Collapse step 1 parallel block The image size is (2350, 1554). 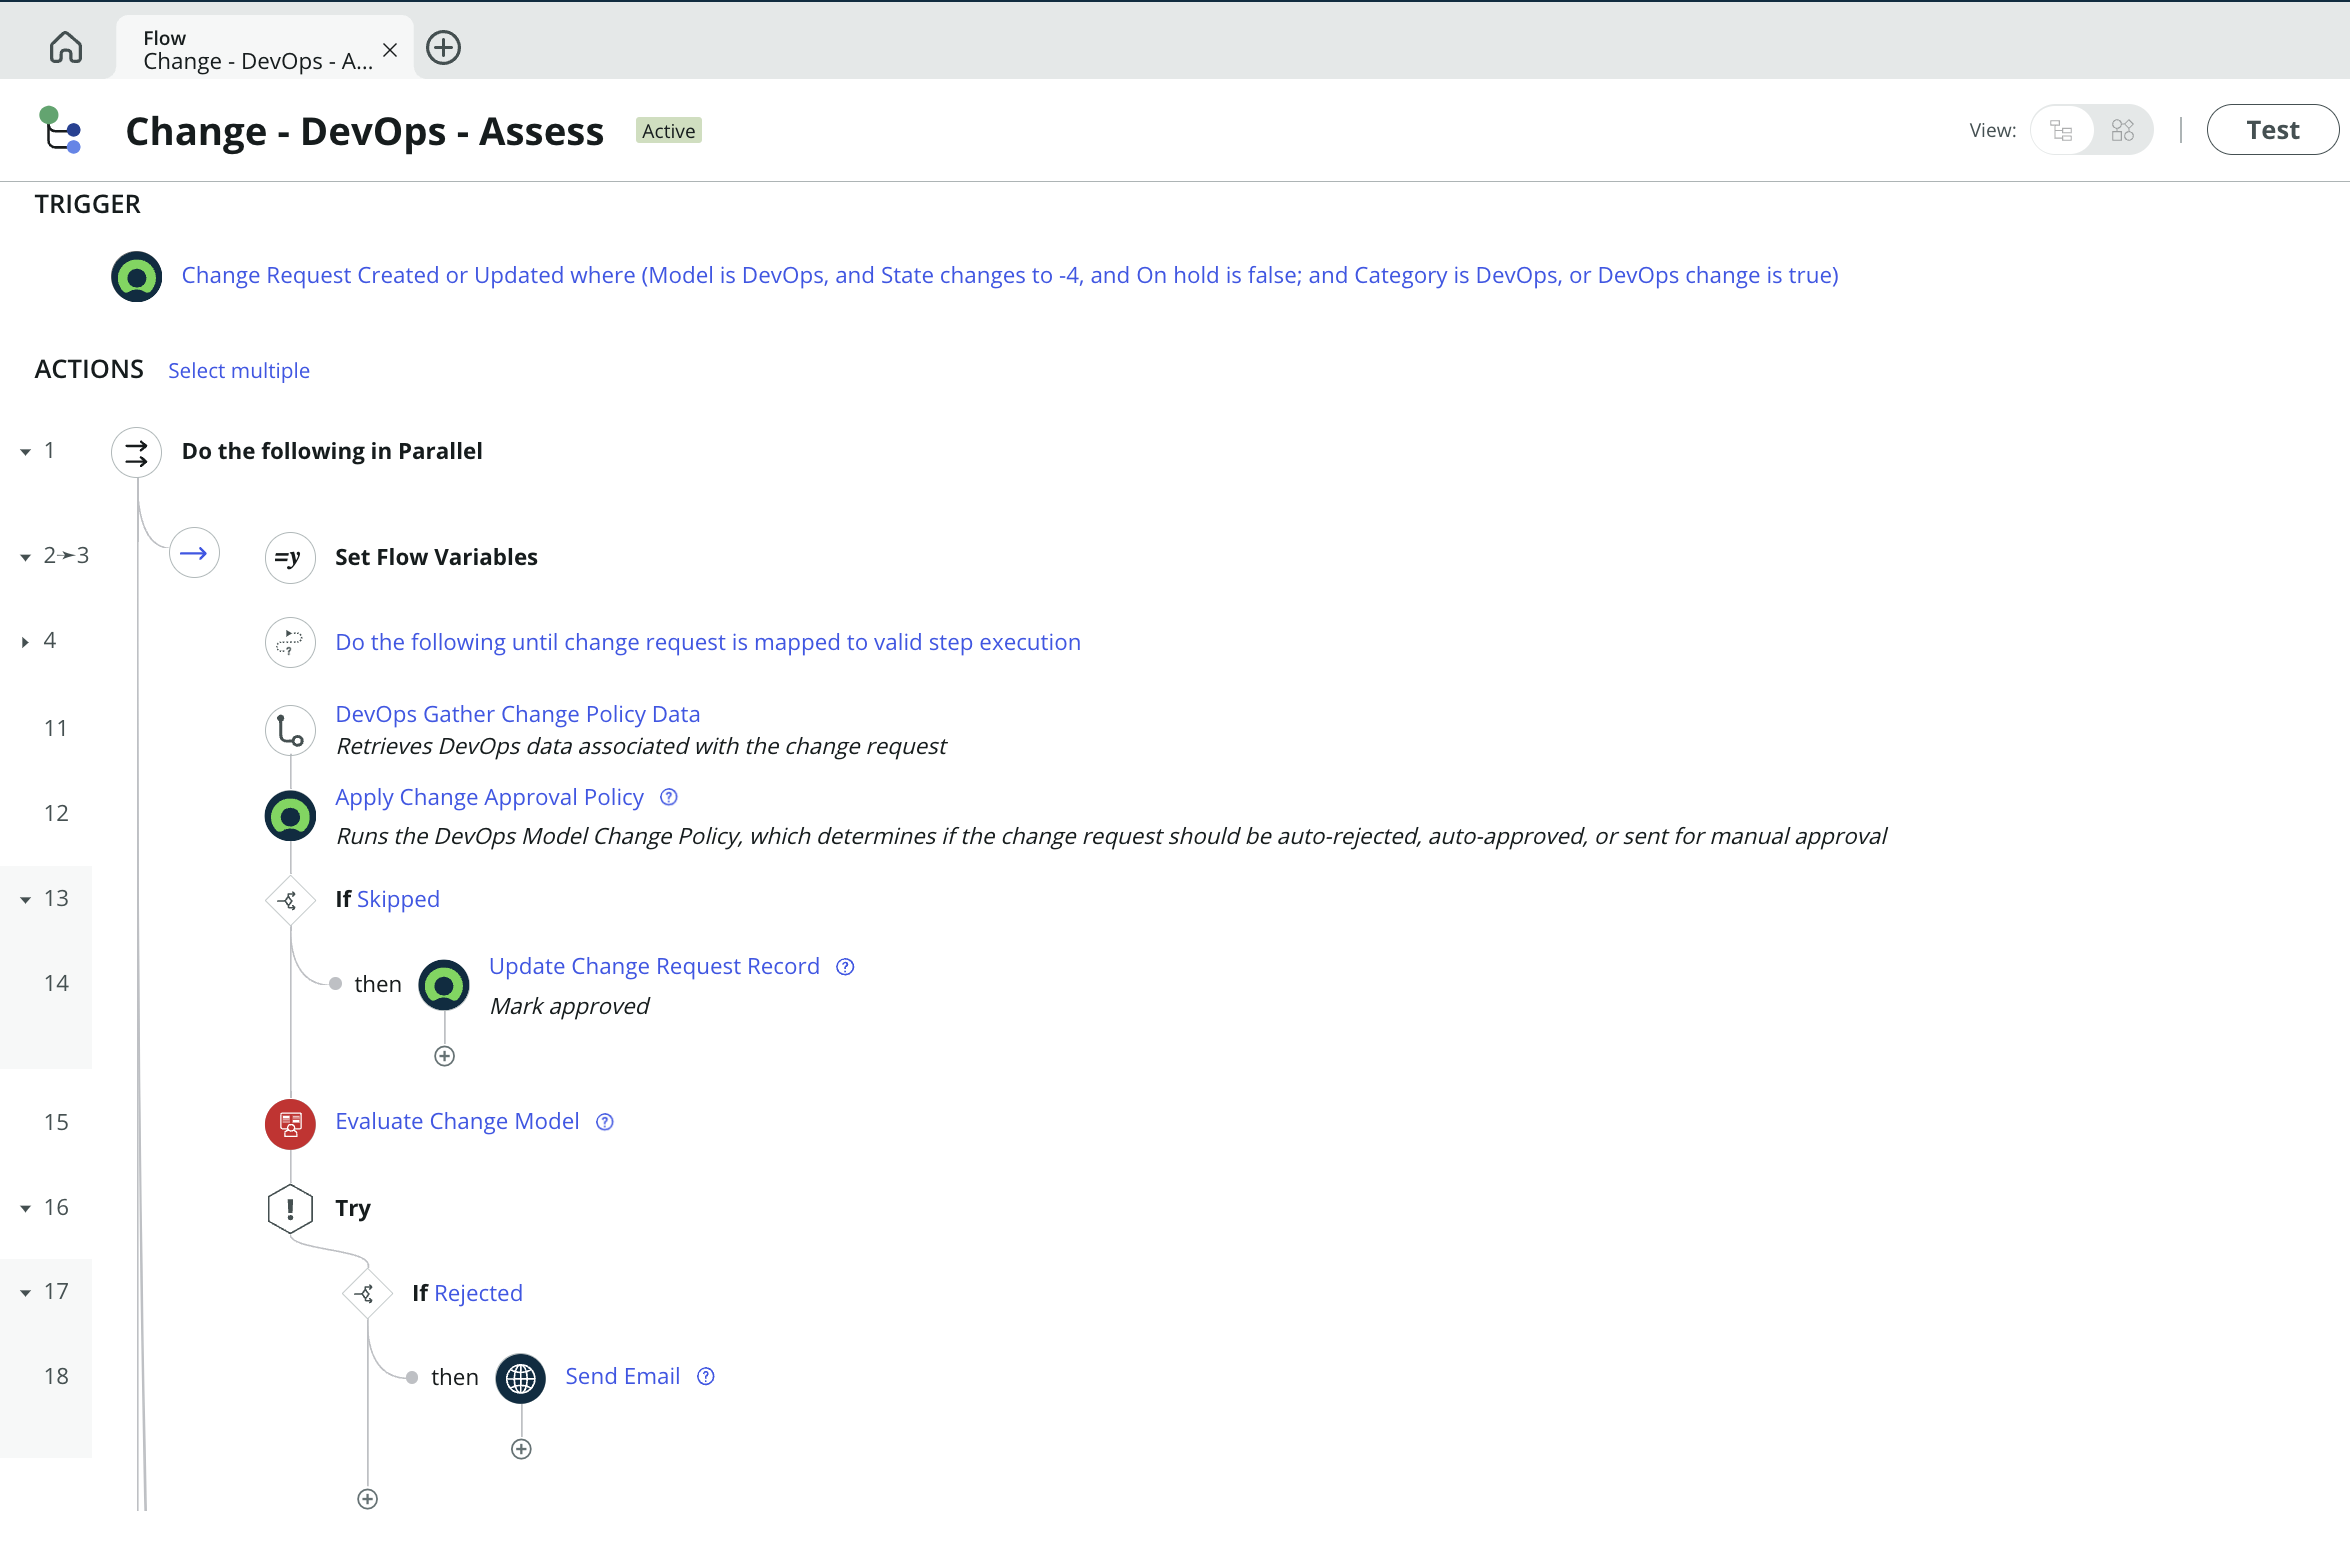tap(25, 452)
